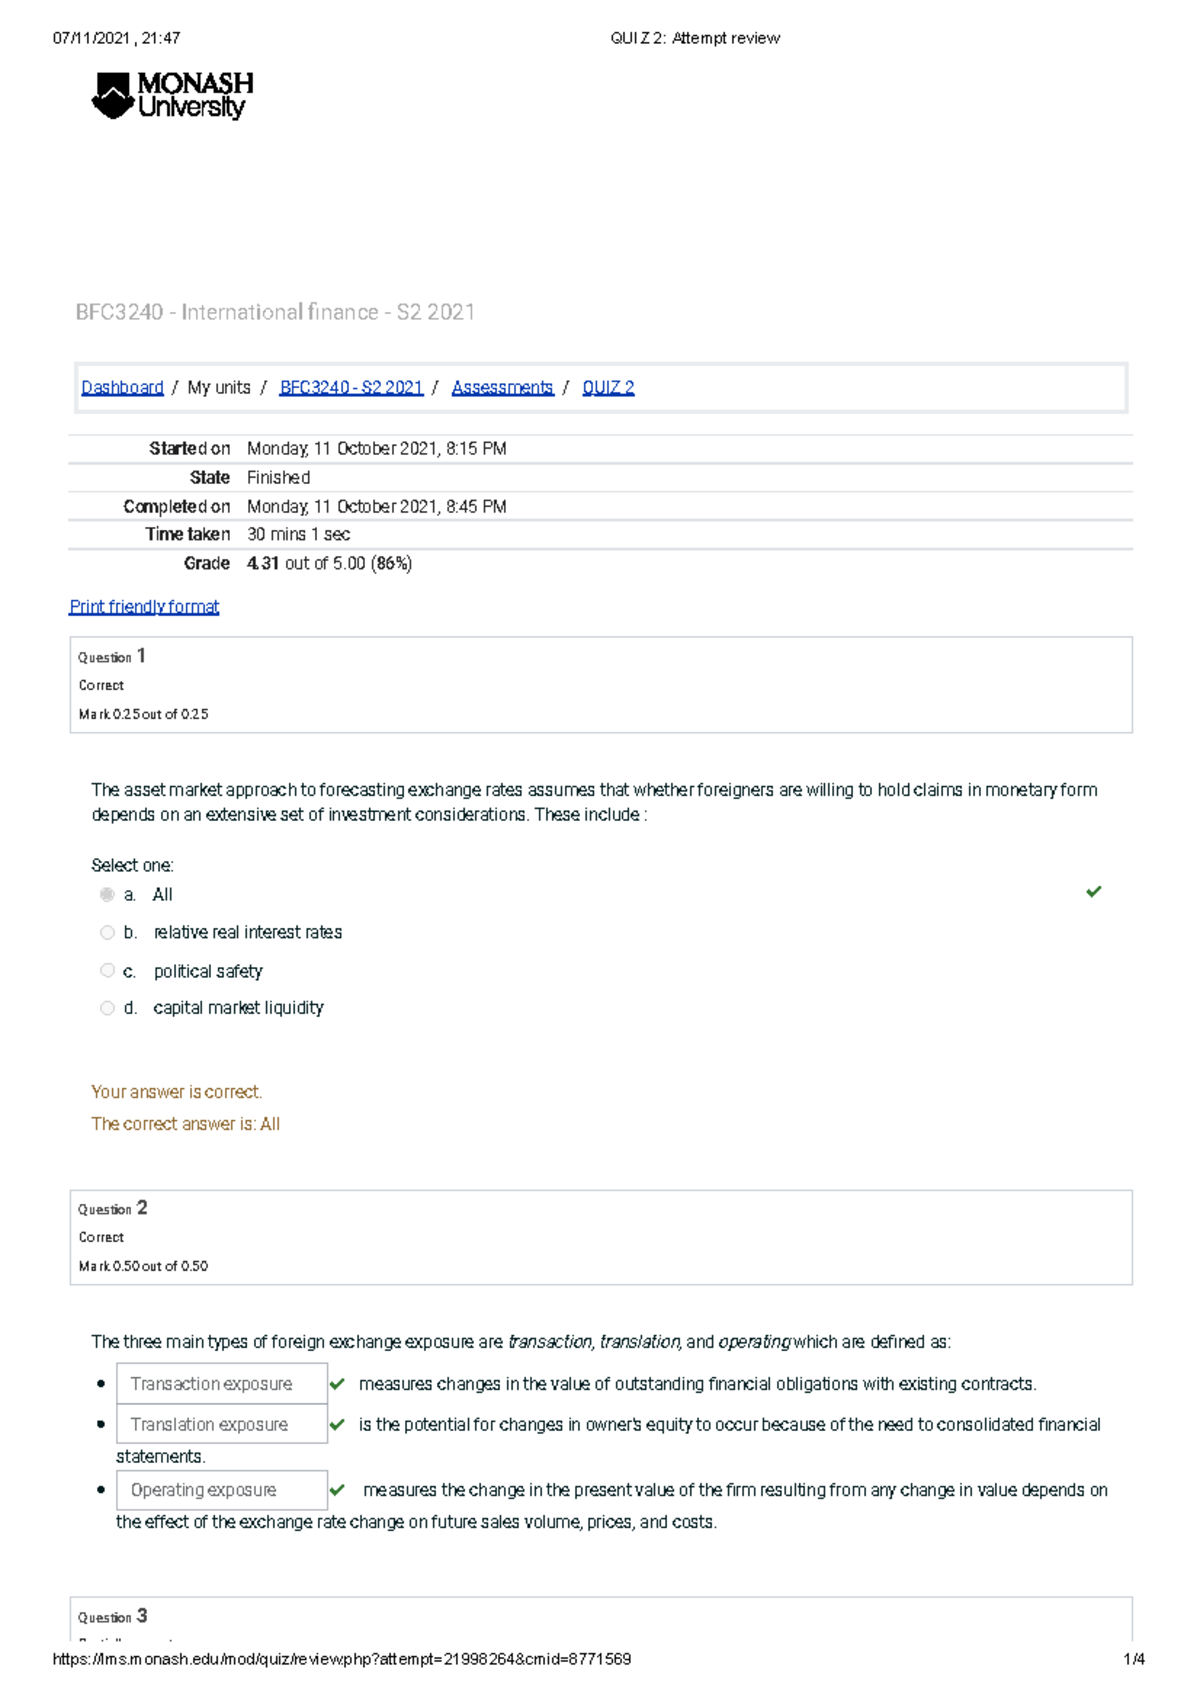The width and height of the screenshot is (1200, 1698).
Task: Click the lms.monash.edu URL in the footer
Action: [x=341, y=1659]
